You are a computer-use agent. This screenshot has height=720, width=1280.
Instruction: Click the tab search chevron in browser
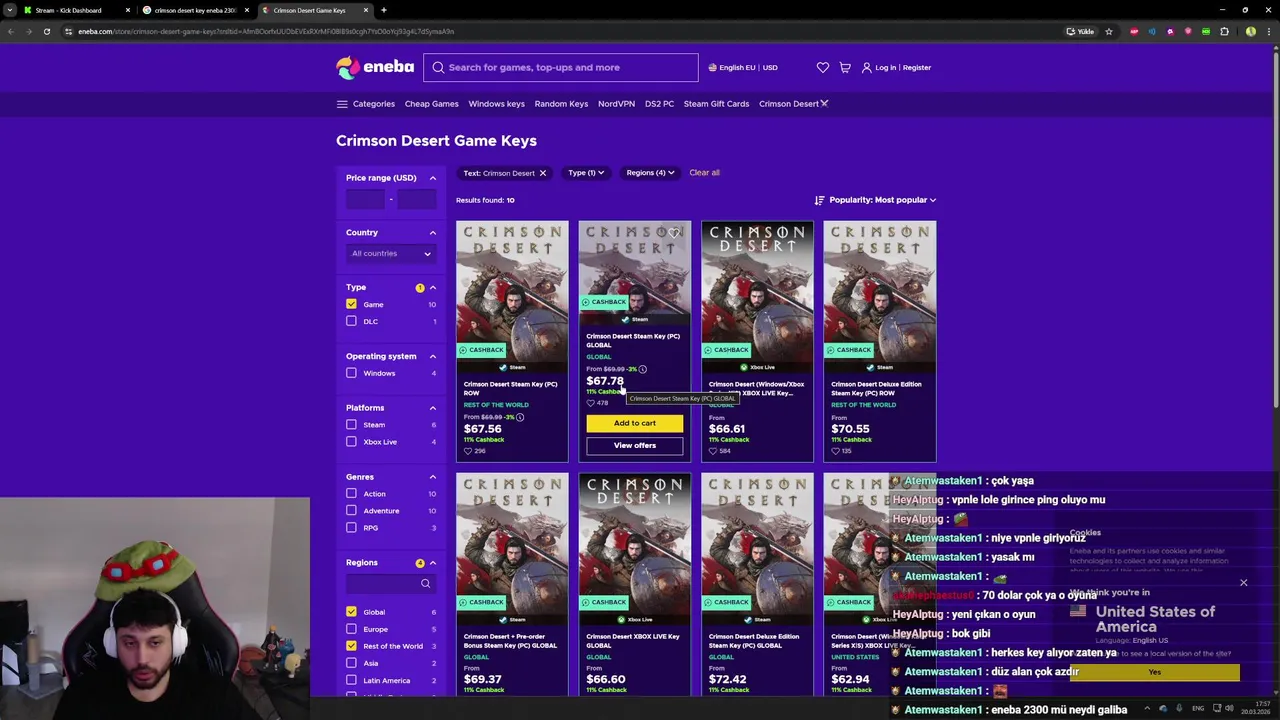pyautogui.click(x=11, y=10)
